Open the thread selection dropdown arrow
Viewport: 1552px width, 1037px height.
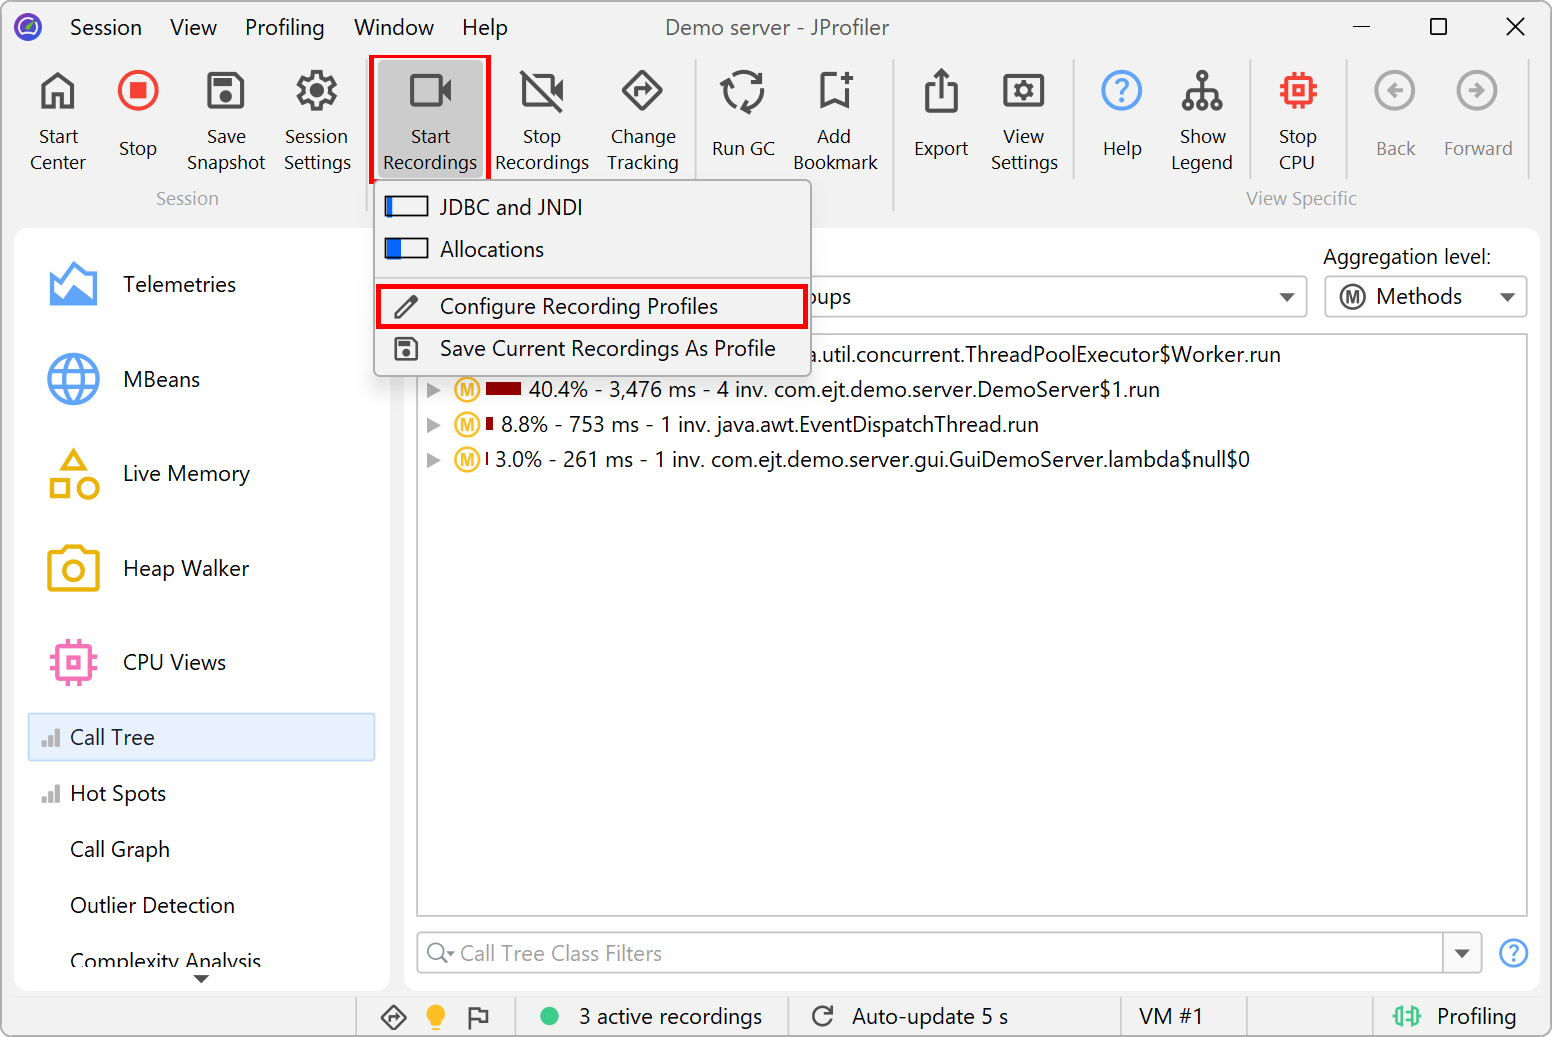click(1287, 297)
